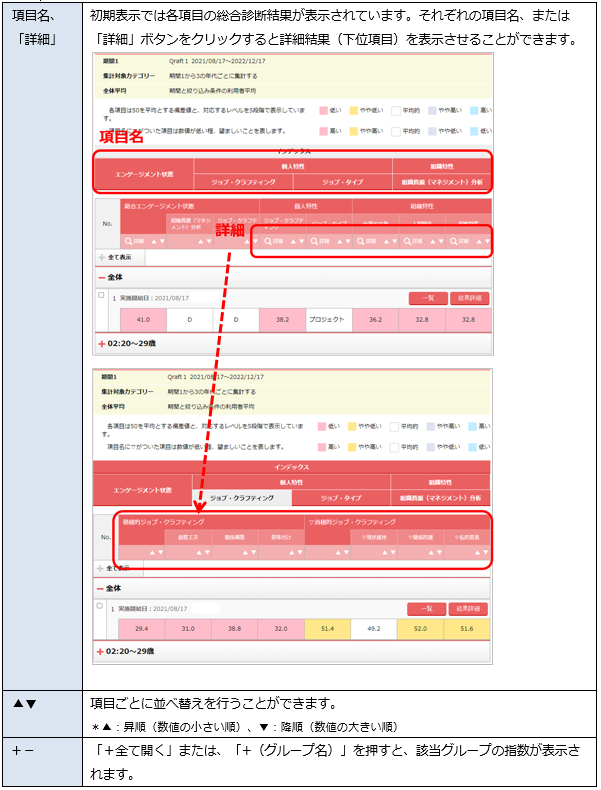The height and width of the screenshot is (790, 601).
Task: Click the 36.2 score cell
Action: pos(375,320)
